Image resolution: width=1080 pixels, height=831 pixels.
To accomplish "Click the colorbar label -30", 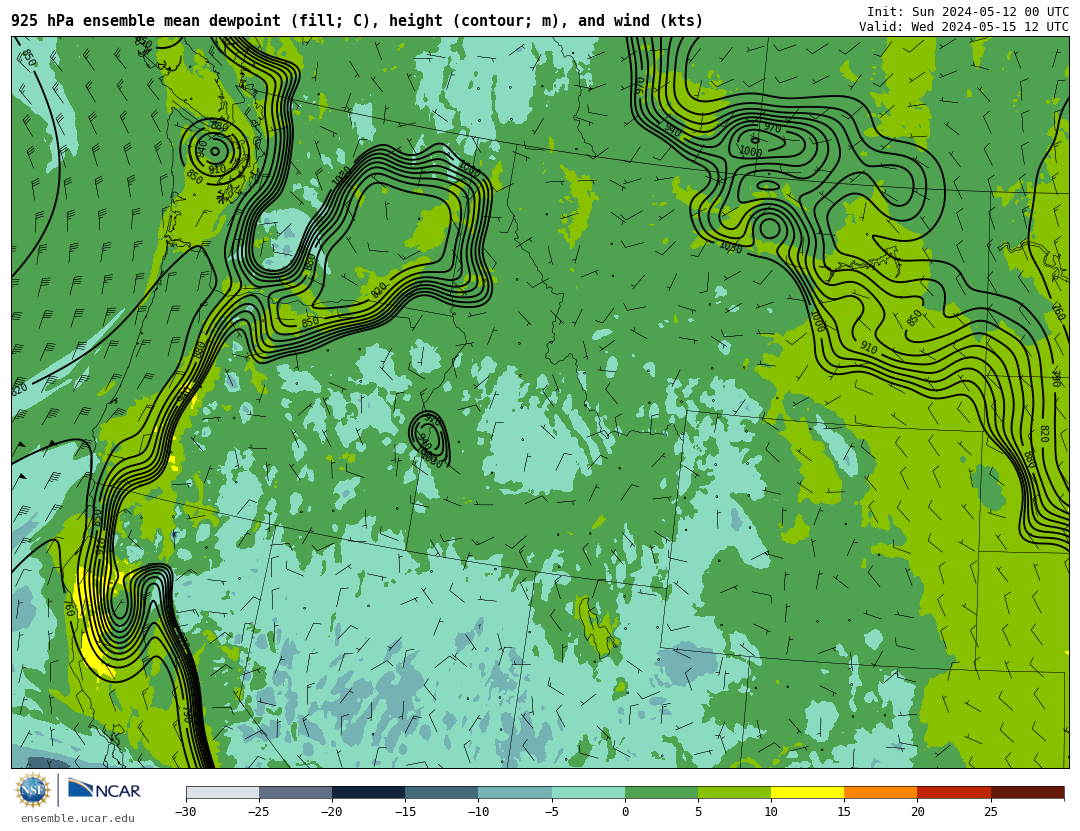I will tap(186, 812).
